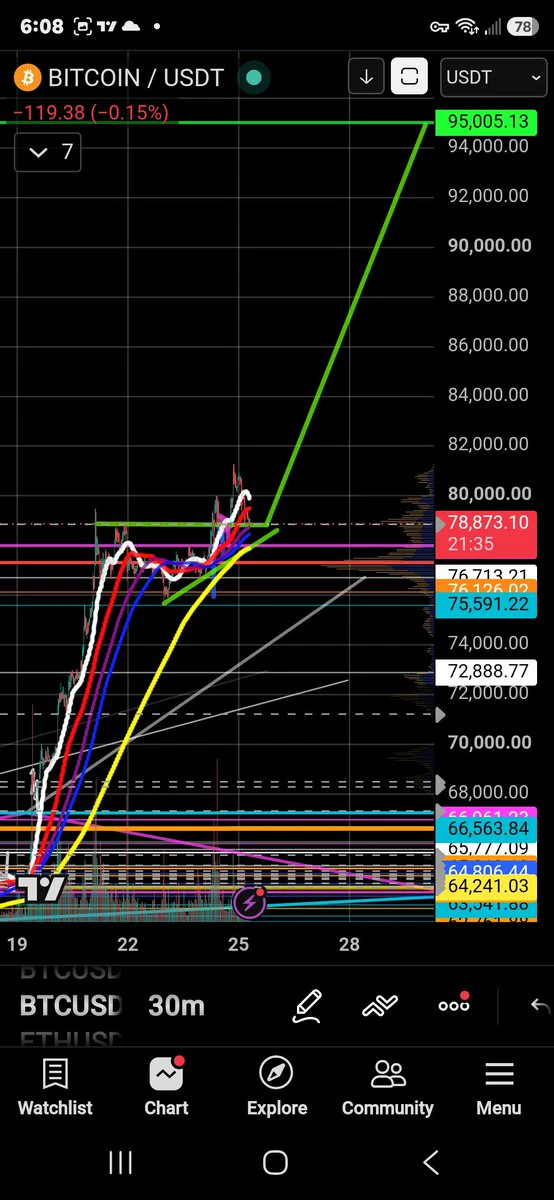The width and height of the screenshot is (554, 1200).
Task: Open the indicators wave icon
Action: 381,1006
